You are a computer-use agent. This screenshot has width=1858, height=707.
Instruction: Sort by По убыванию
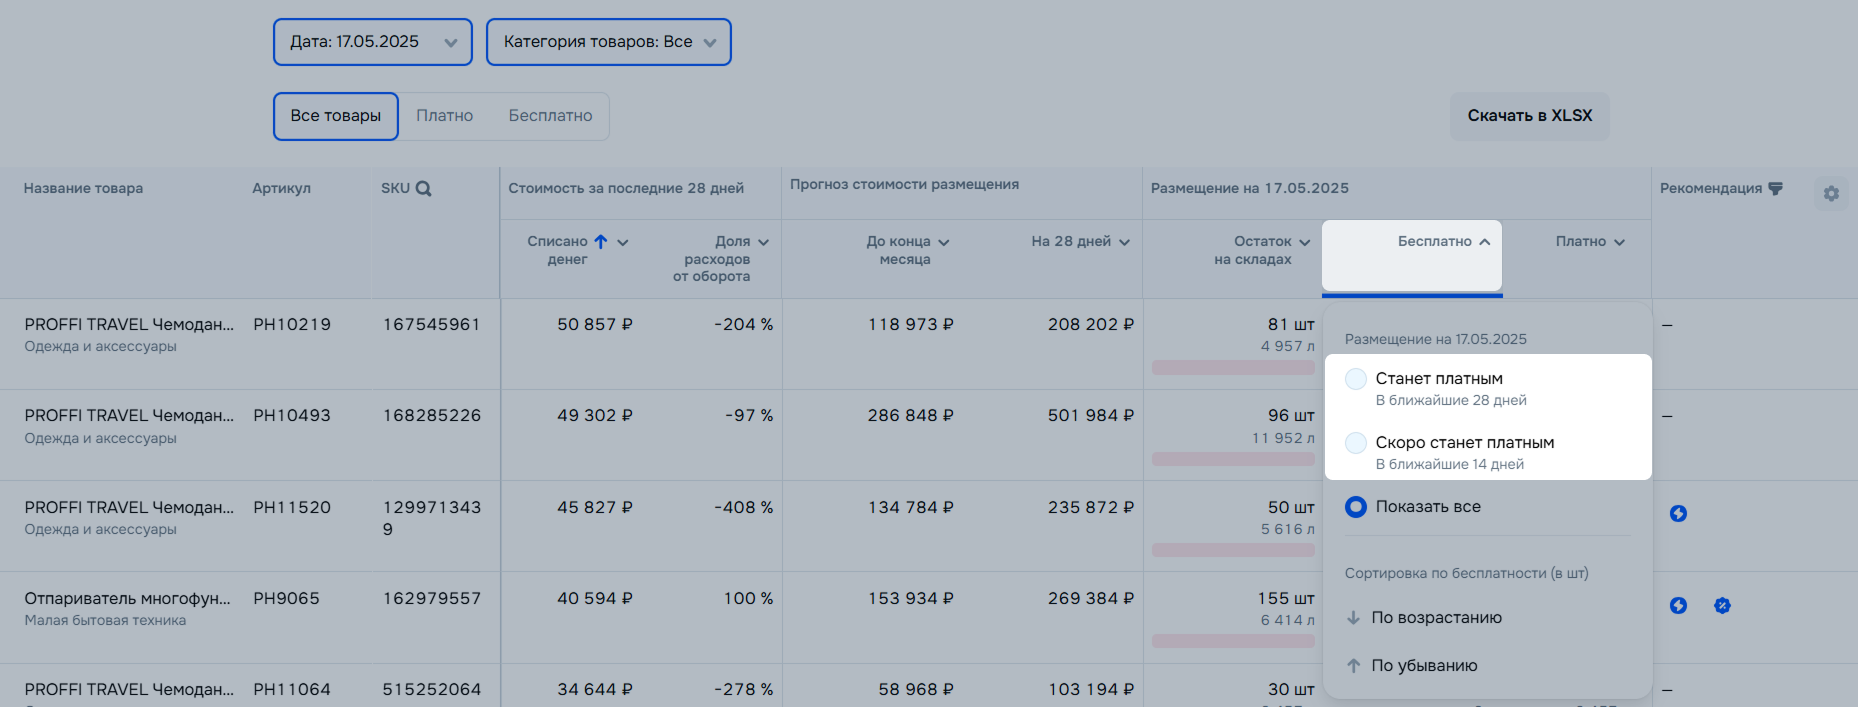click(1424, 666)
